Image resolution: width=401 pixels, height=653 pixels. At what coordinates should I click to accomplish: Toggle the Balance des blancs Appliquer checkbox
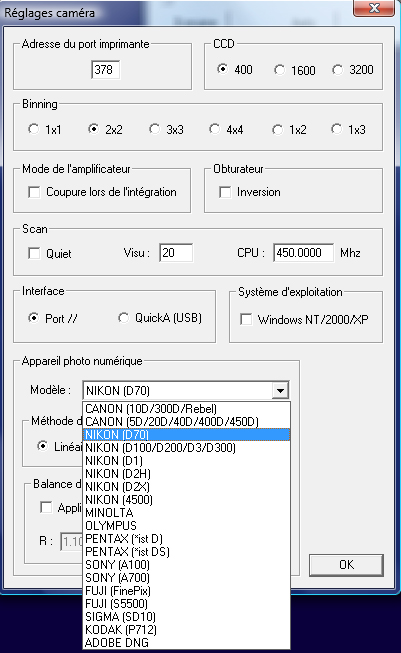pyautogui.click(x=46, y=507)
